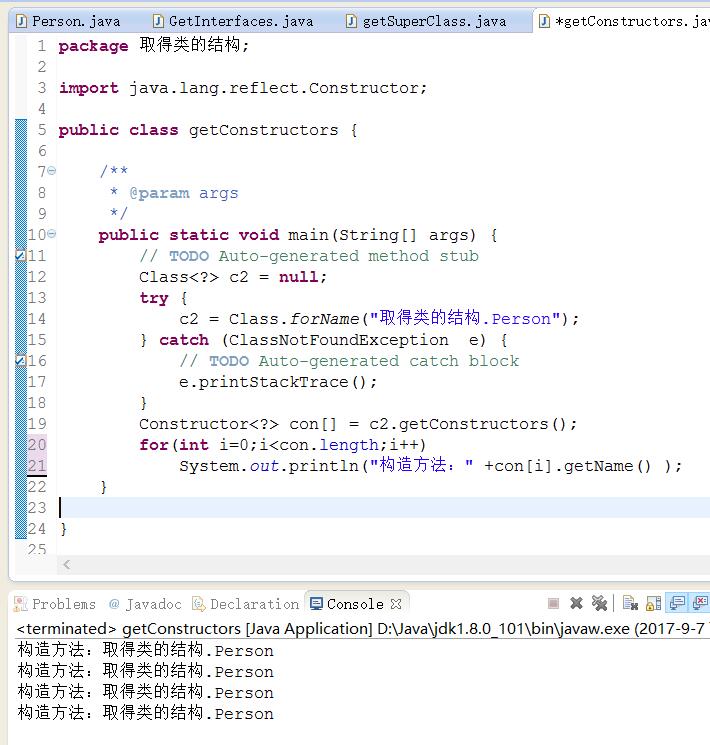Click the Clear Console icon
This screenshot has height=745, width=710.
[630, 603]
